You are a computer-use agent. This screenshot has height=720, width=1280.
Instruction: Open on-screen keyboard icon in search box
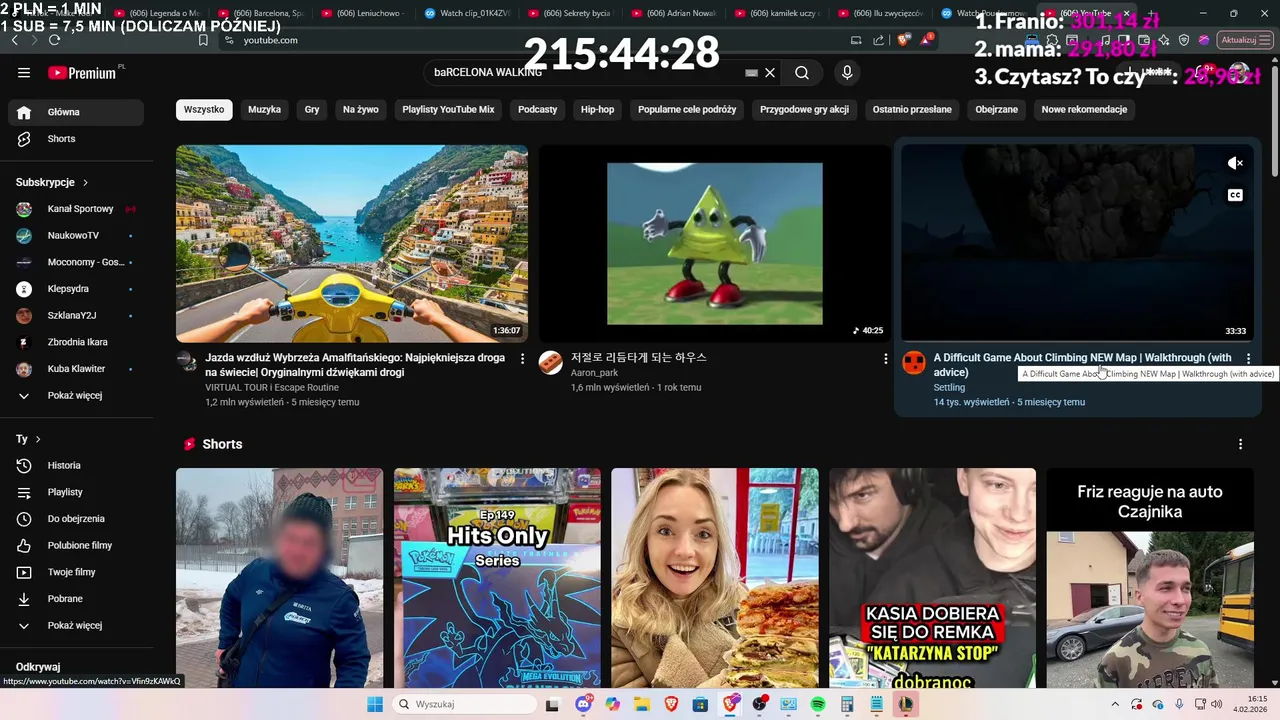(x=752, y=73)
